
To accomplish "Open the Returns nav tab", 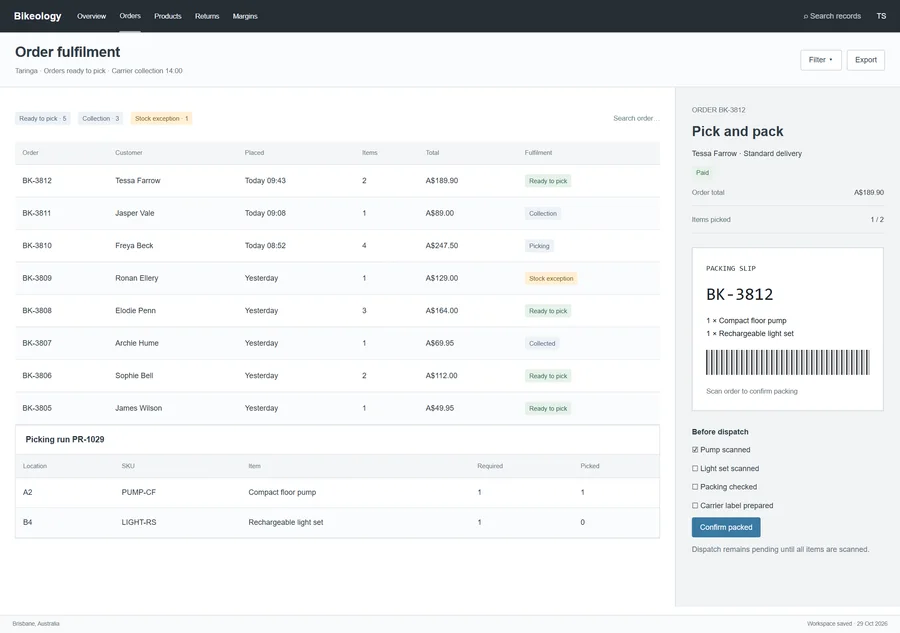I will coord(207,16).
